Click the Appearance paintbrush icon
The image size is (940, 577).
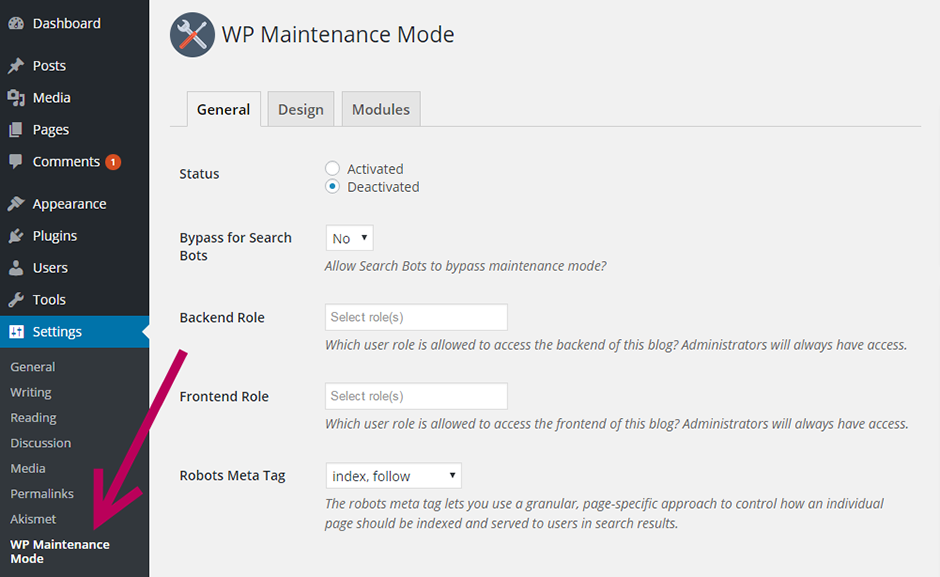coord(16,204)
